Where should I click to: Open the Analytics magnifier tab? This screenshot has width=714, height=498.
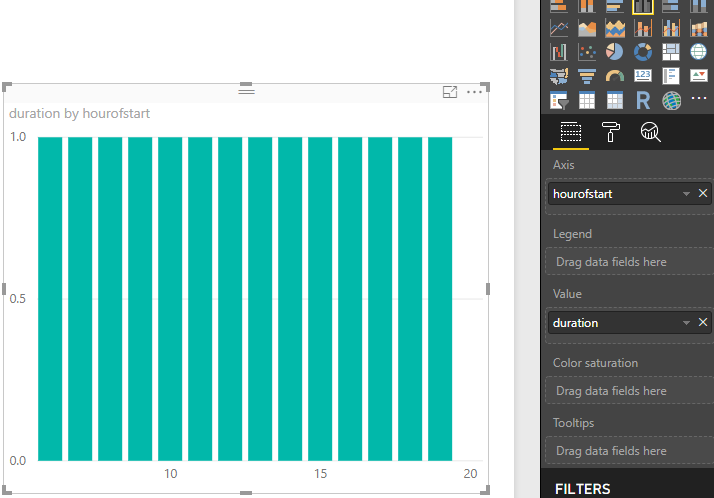coord(650,132)
